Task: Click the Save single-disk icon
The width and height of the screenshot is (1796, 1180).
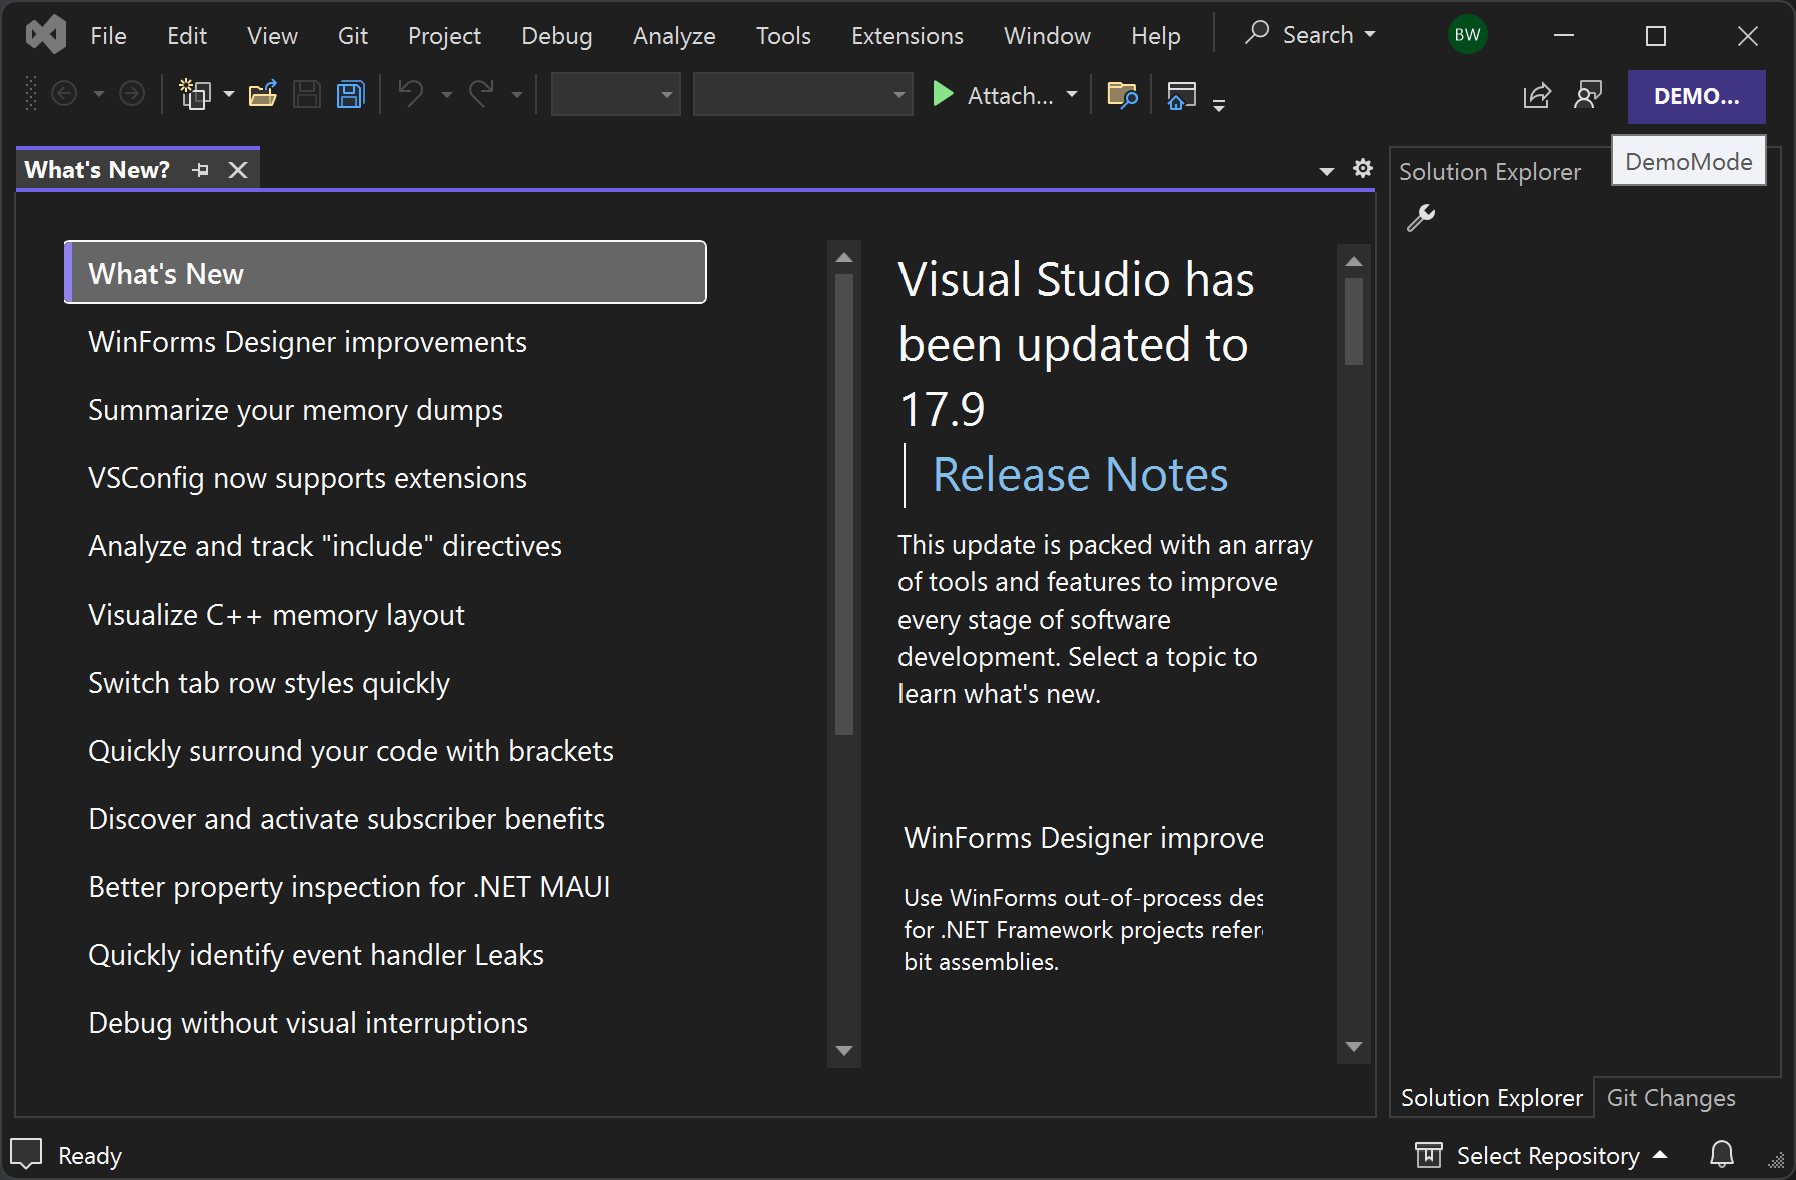Action: pos(307,94)
